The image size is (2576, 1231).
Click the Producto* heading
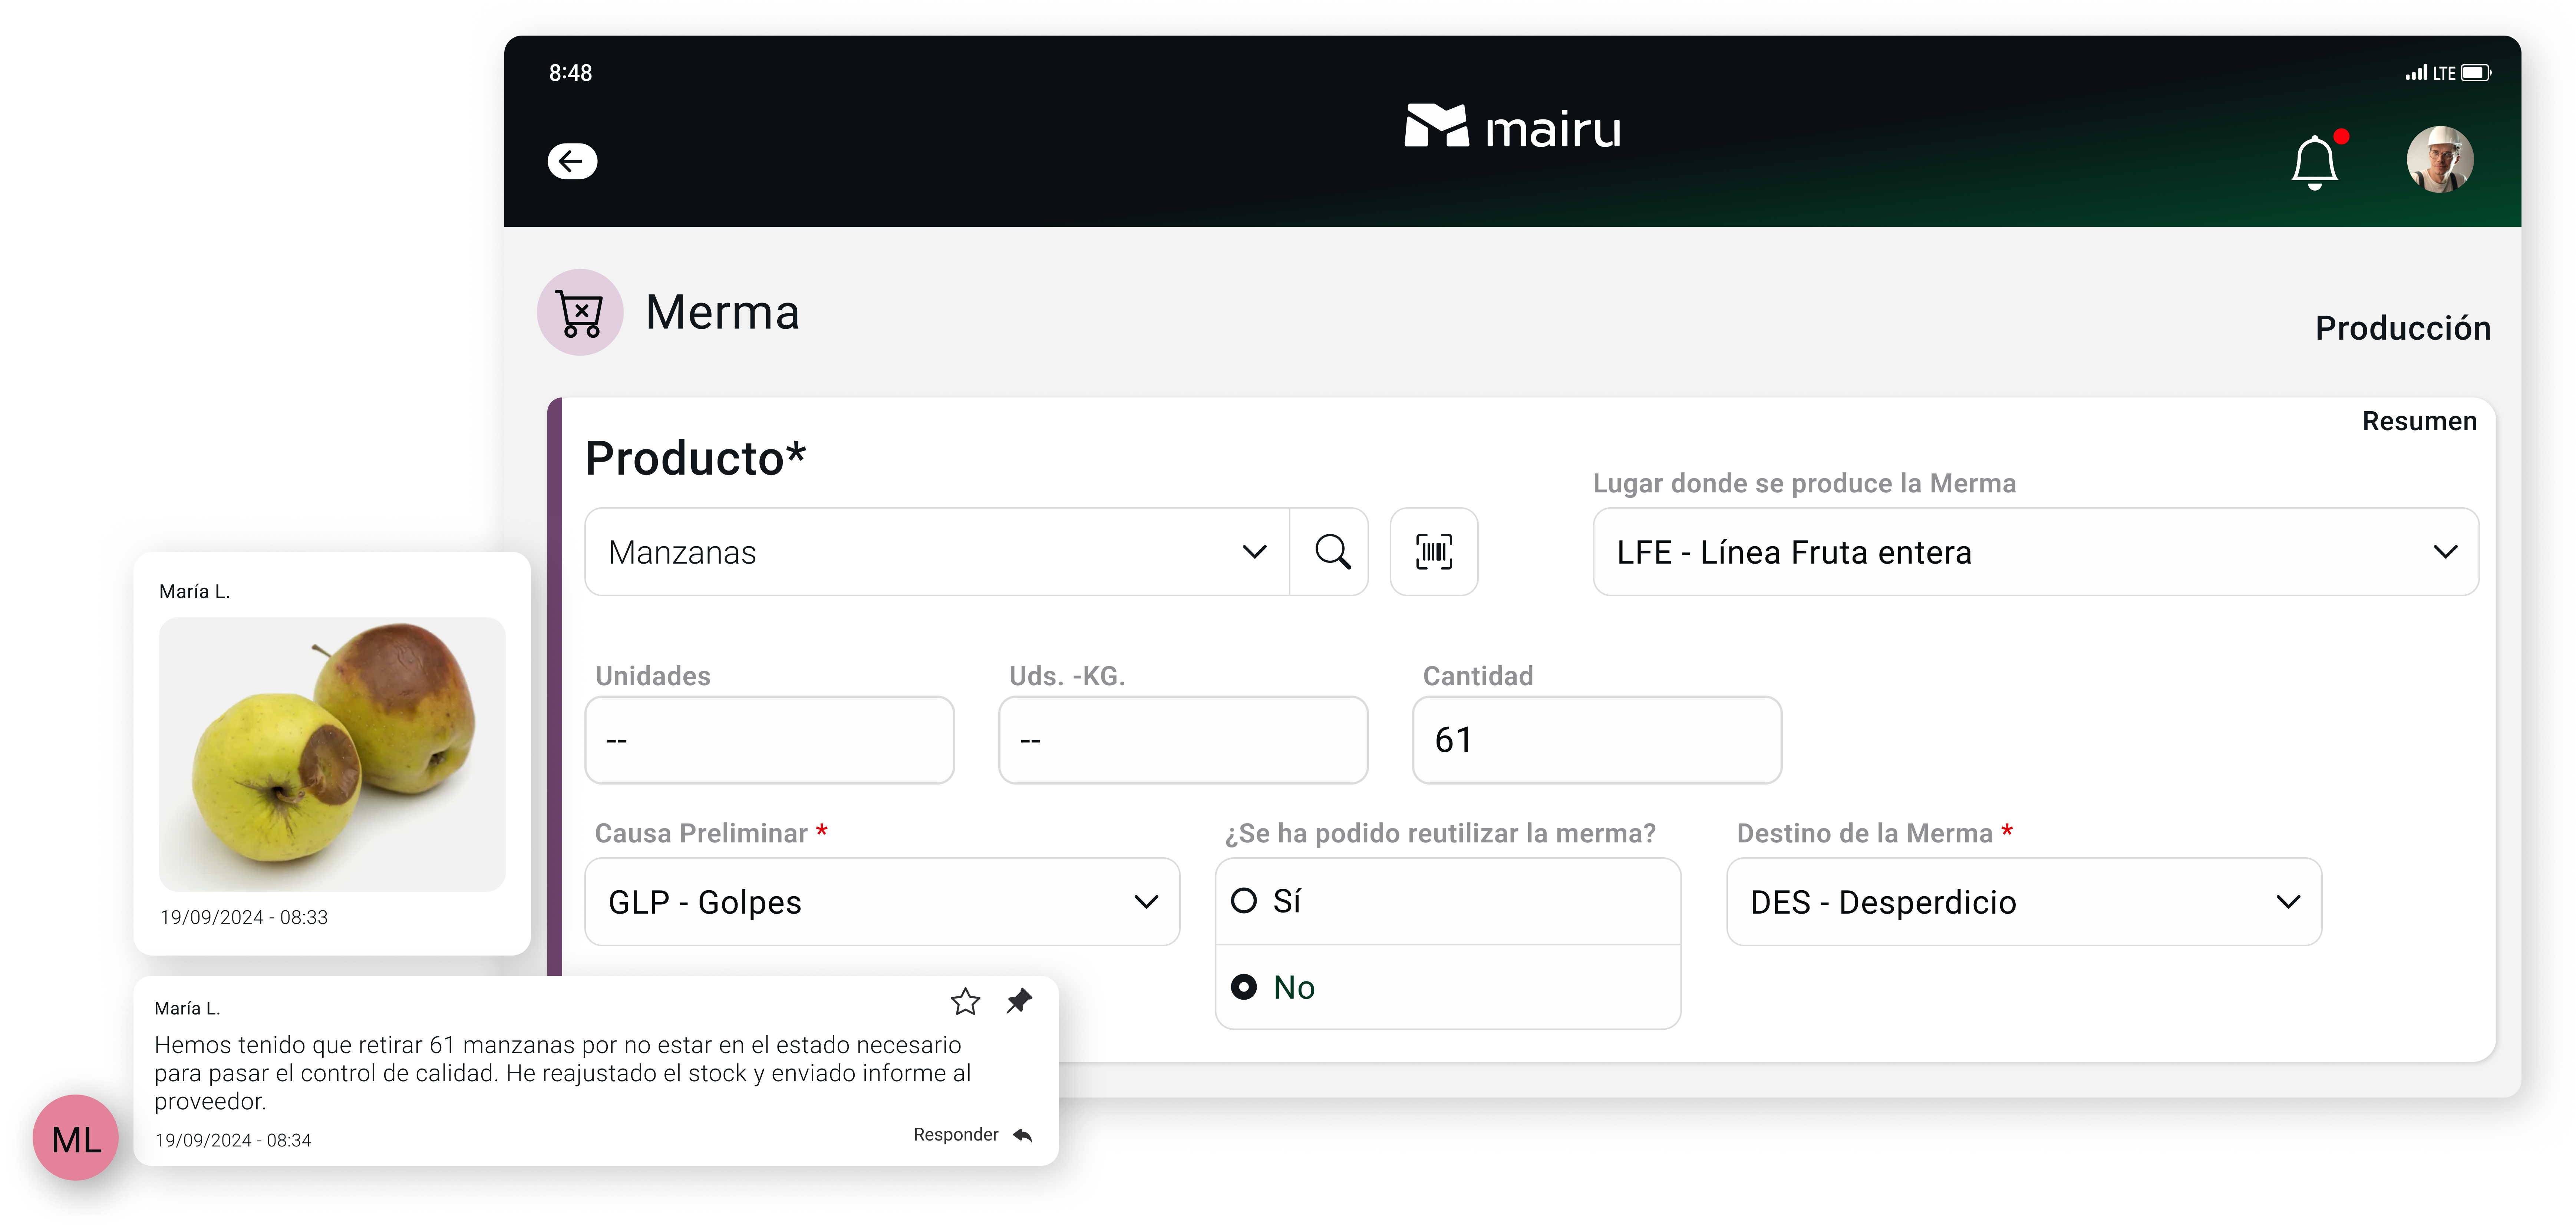695,458
